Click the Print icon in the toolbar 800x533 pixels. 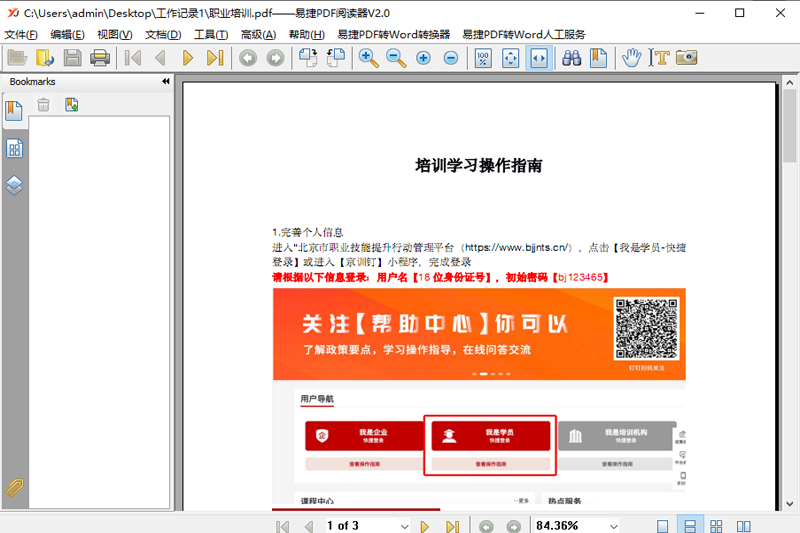coord(100,58)
